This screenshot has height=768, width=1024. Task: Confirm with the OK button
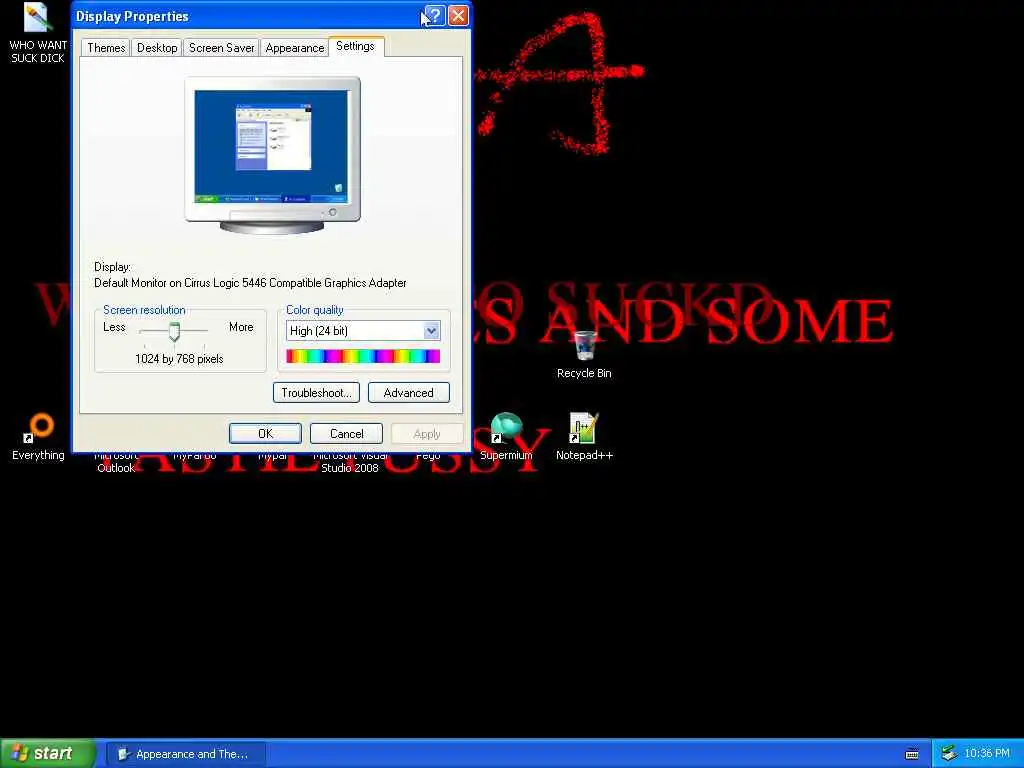click(x=265, y=434)
